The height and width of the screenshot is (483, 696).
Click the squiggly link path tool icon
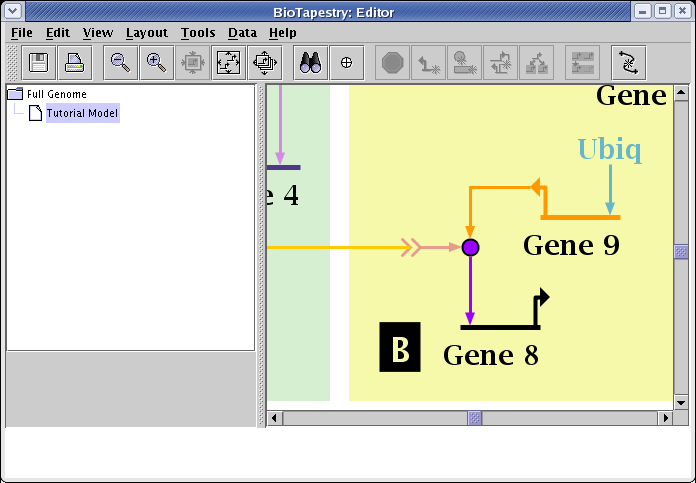(628, 63)
